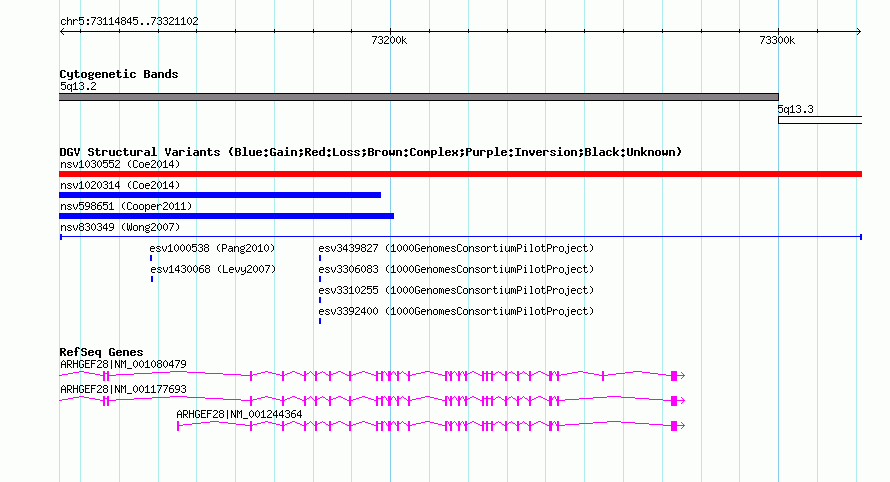
Task: Click the RefSeq Genes track title
Action: (x=101, y=352)
